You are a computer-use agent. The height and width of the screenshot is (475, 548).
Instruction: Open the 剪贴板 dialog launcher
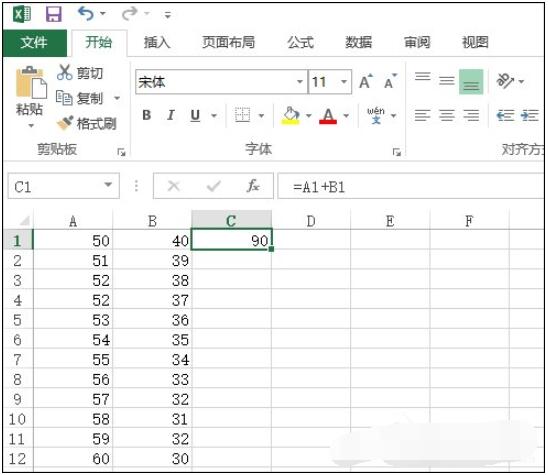click(121, 152)
